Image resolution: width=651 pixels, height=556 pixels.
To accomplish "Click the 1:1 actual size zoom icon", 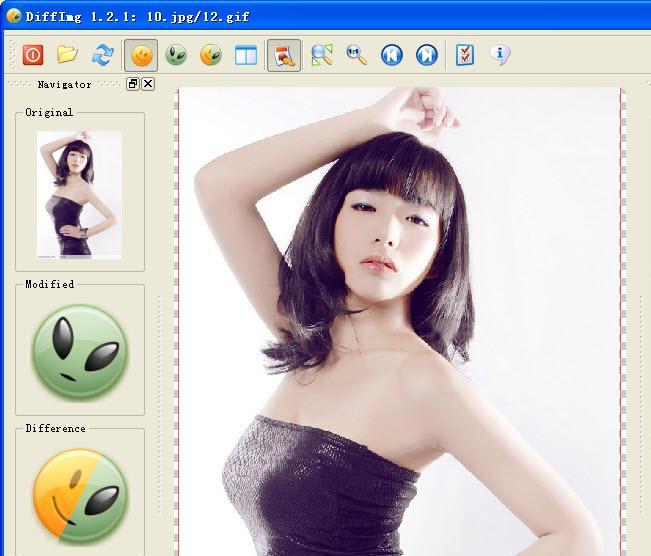I will pos(356,55).
